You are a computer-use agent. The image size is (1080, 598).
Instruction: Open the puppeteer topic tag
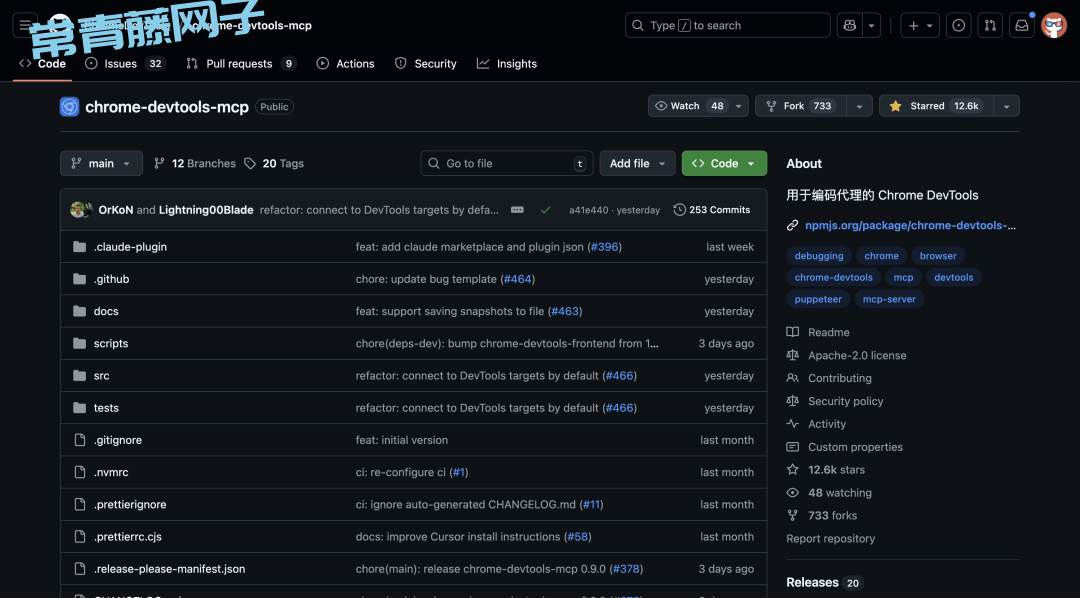pos(818,299)
